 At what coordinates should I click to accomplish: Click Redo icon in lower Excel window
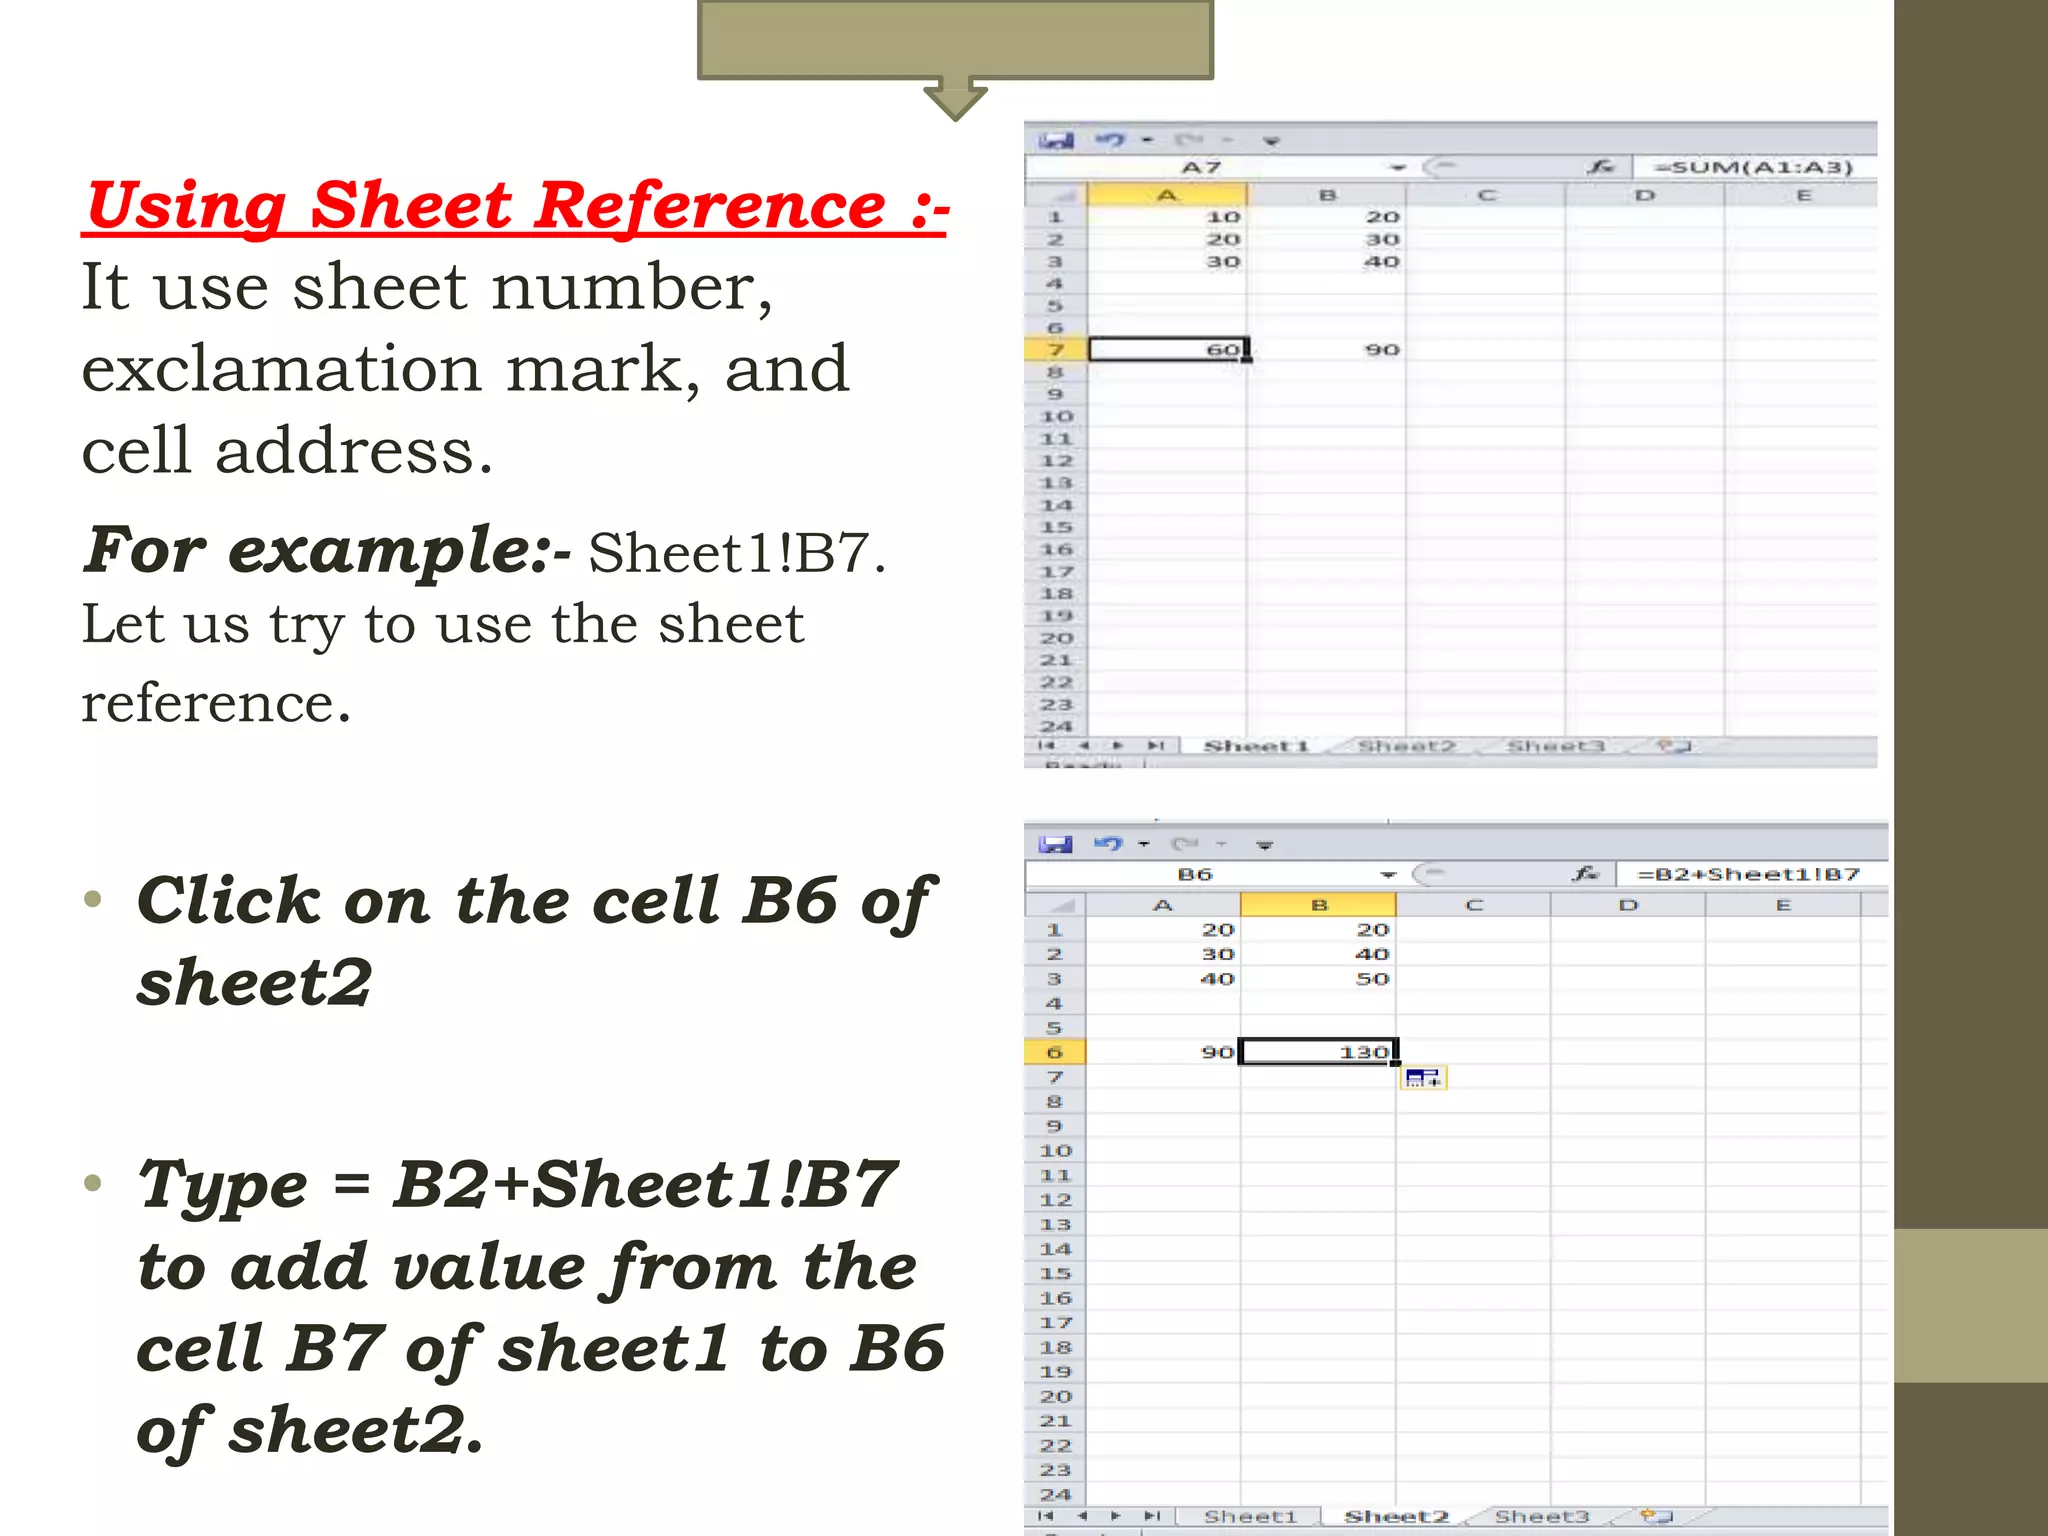coord(1185,845)
